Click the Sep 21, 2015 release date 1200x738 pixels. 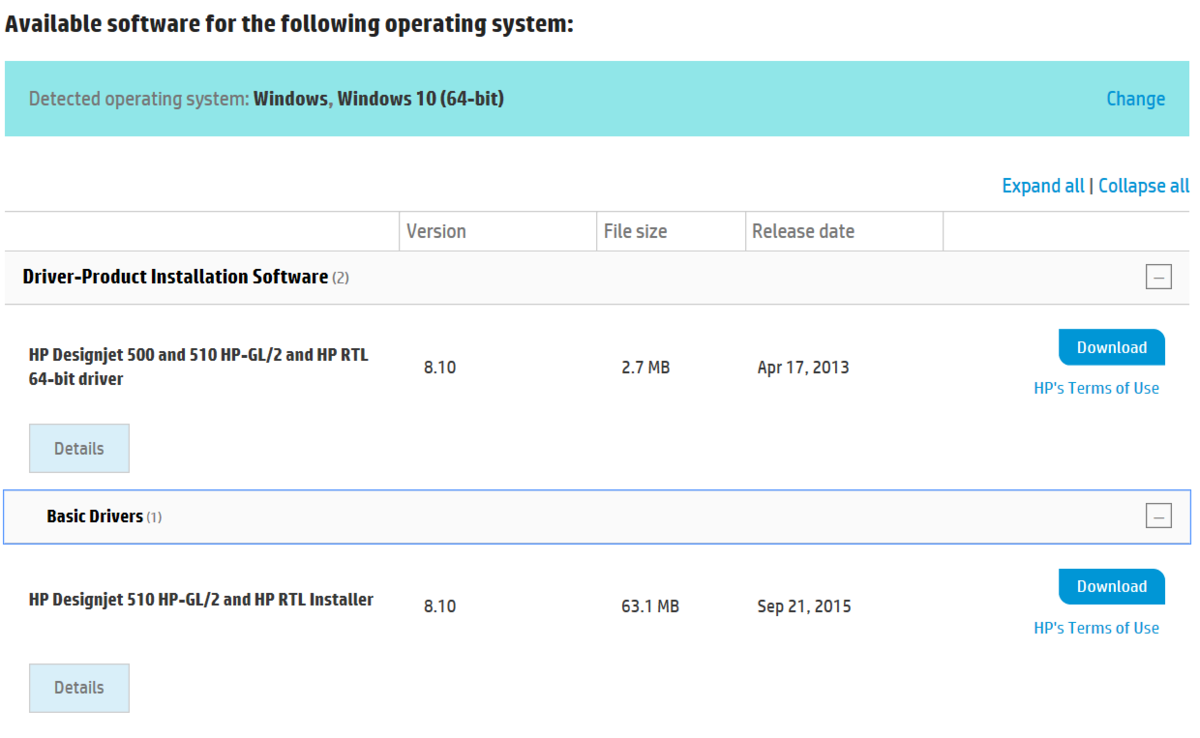pyautogui.click(x=804, y=606)
